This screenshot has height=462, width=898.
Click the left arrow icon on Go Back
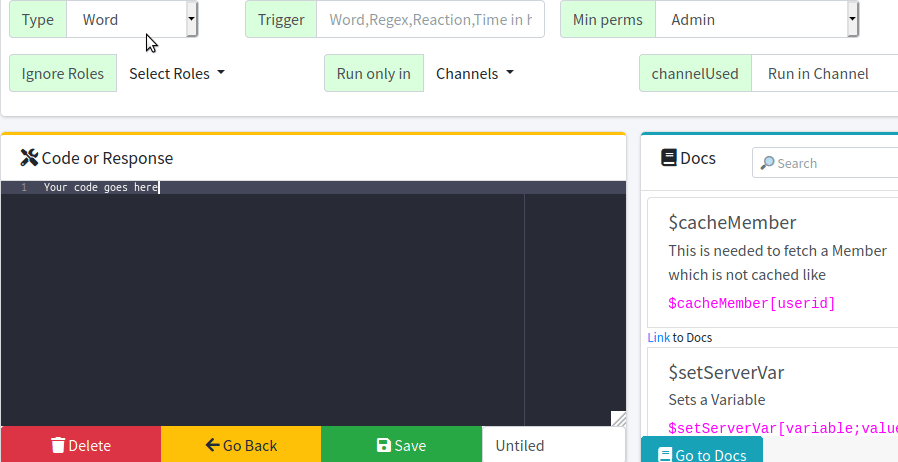[212, 445]
